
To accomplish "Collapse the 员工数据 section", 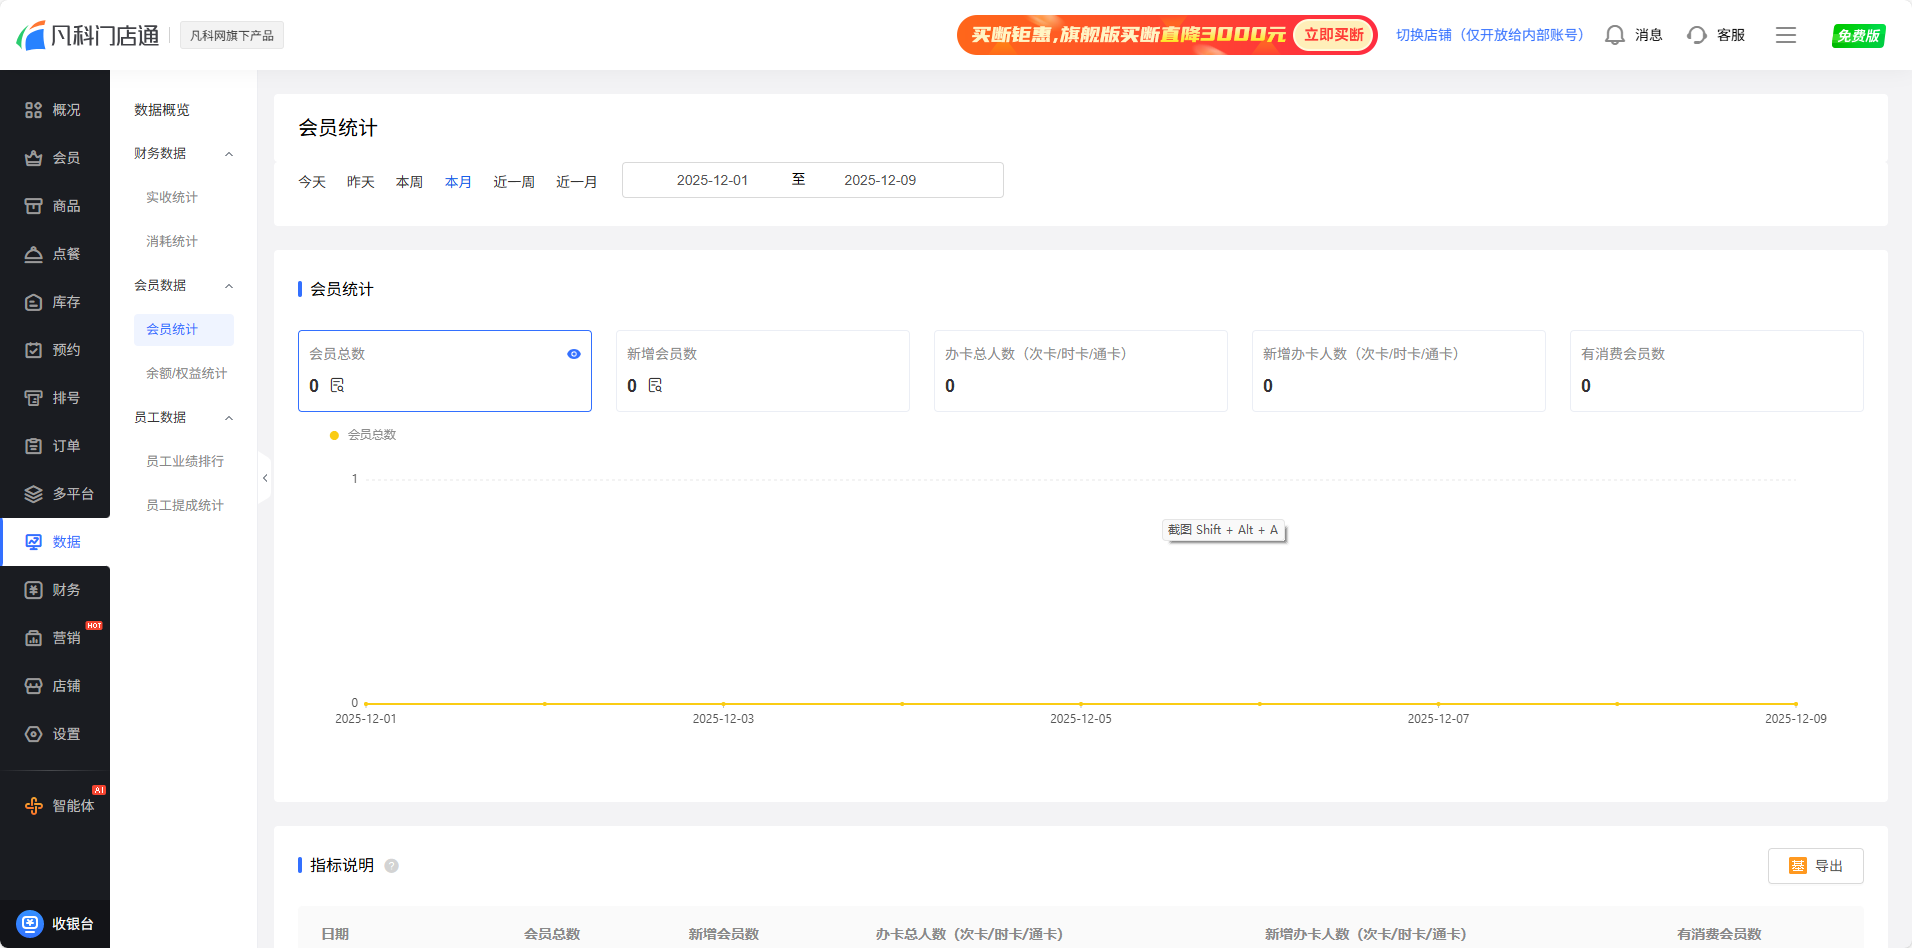I will (229, 417).
